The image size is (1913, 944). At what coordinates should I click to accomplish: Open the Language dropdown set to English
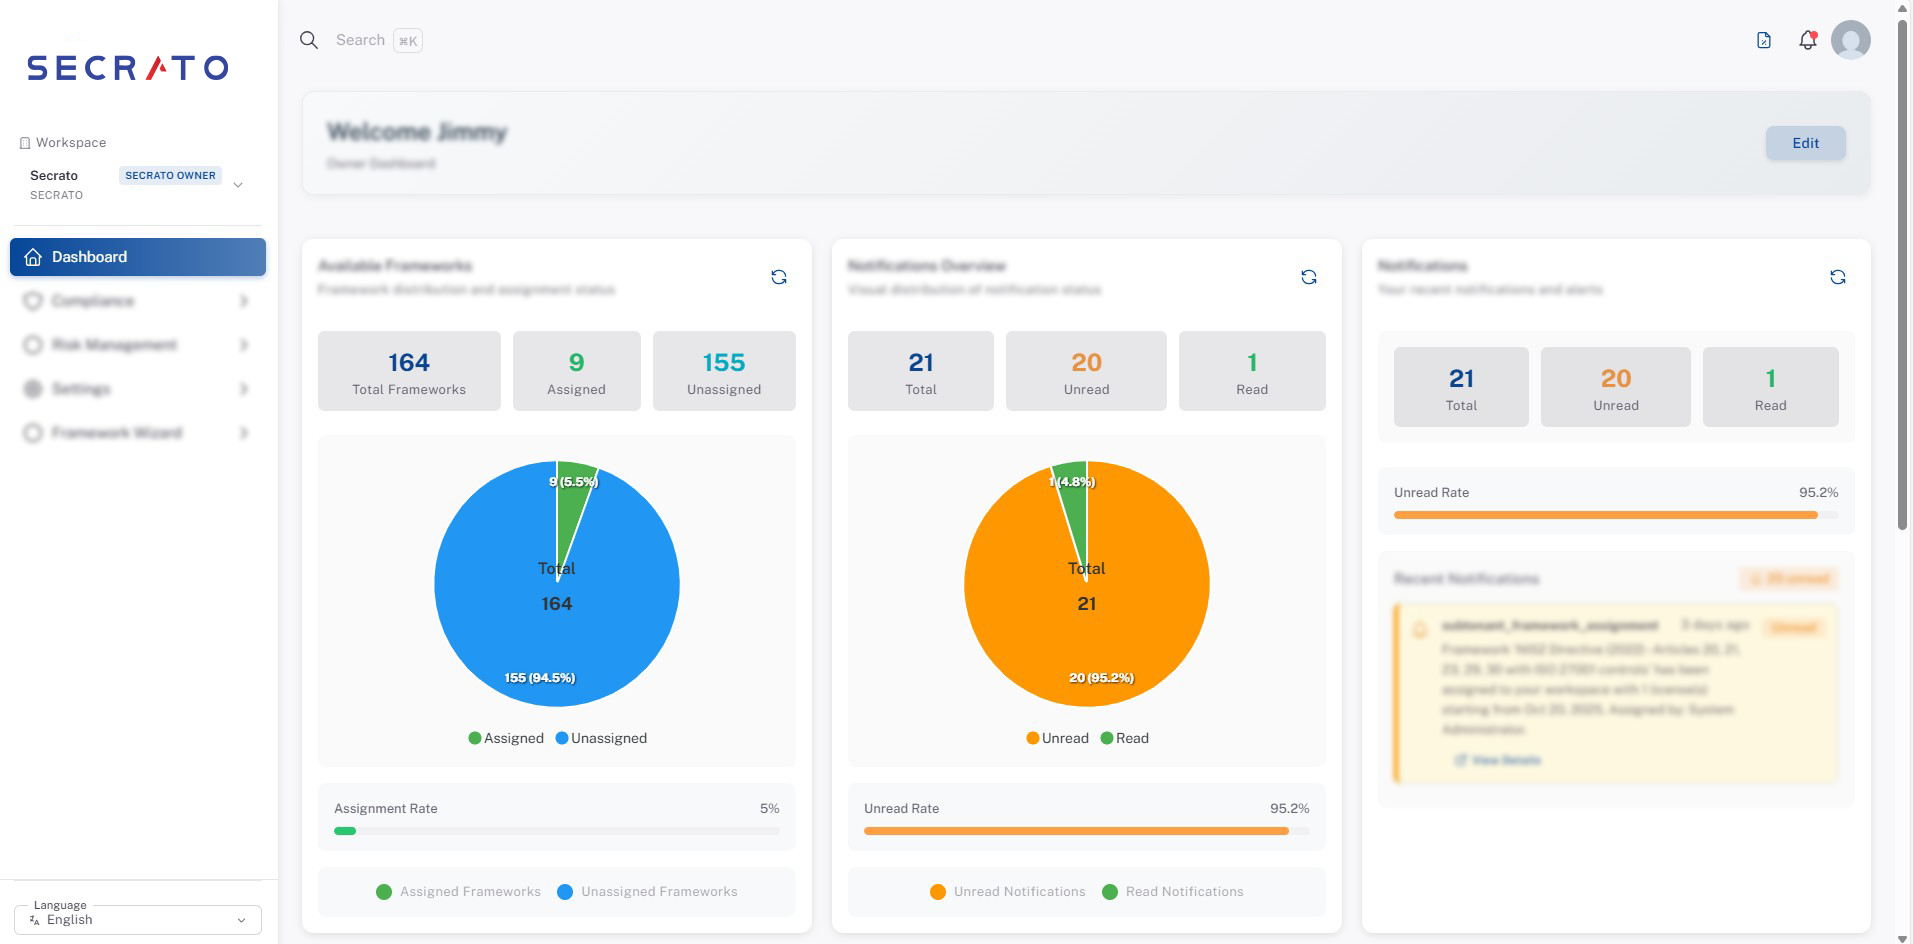tap(138, 919)
